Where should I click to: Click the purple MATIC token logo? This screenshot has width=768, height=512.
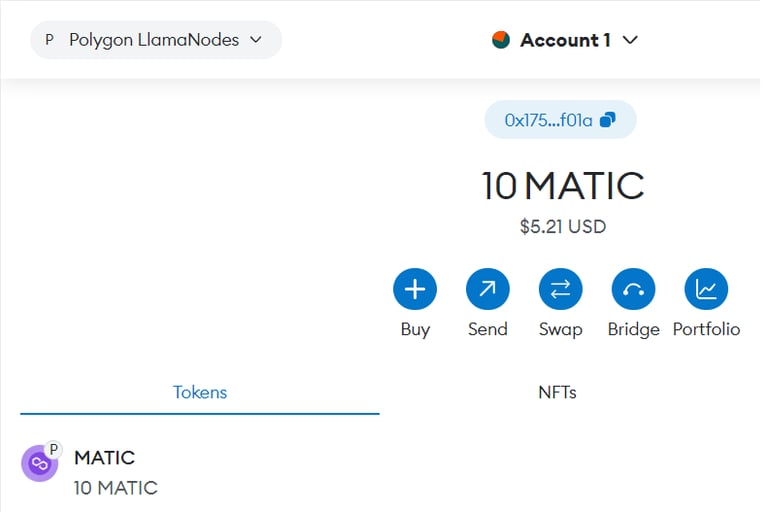point(39,463)
